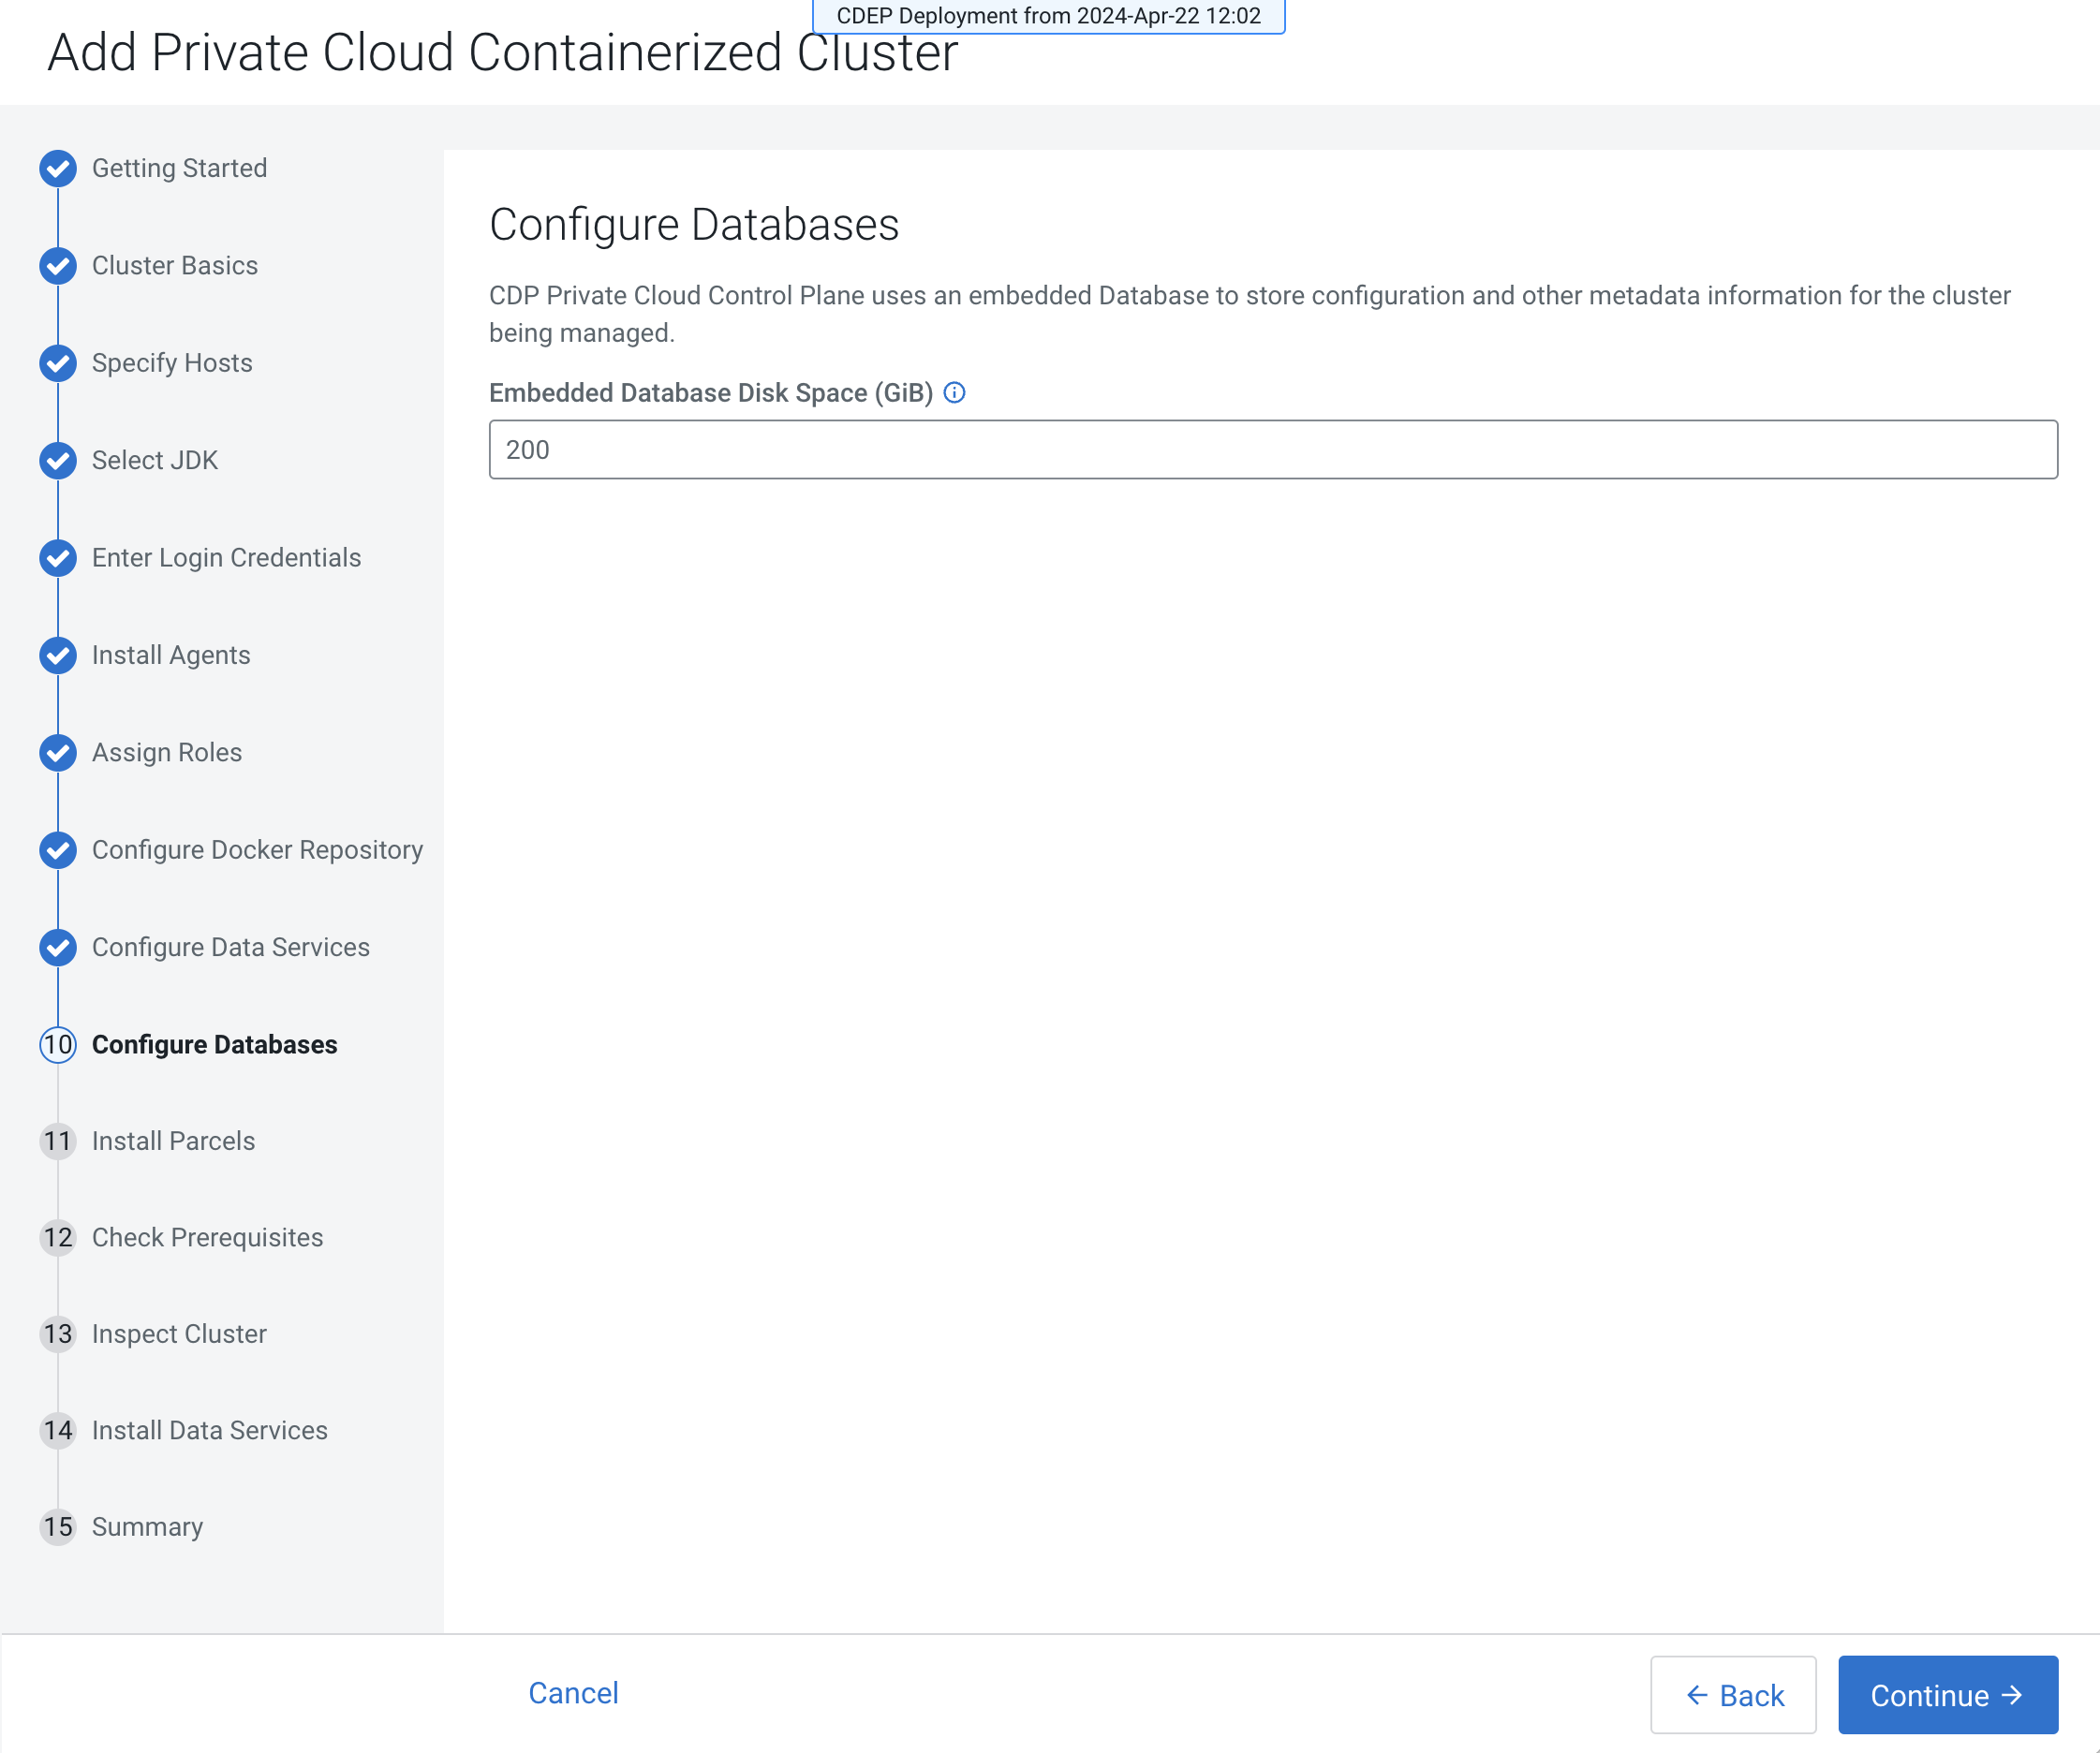Click the Continue button
The image size is (2100, 1753).
[x=1948, y=1695]
